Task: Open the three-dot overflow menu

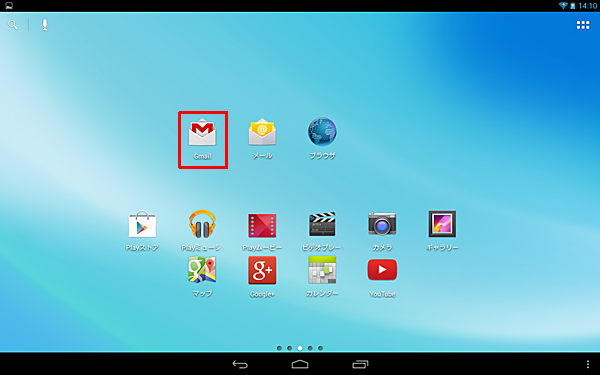Action: pos(588,364)
